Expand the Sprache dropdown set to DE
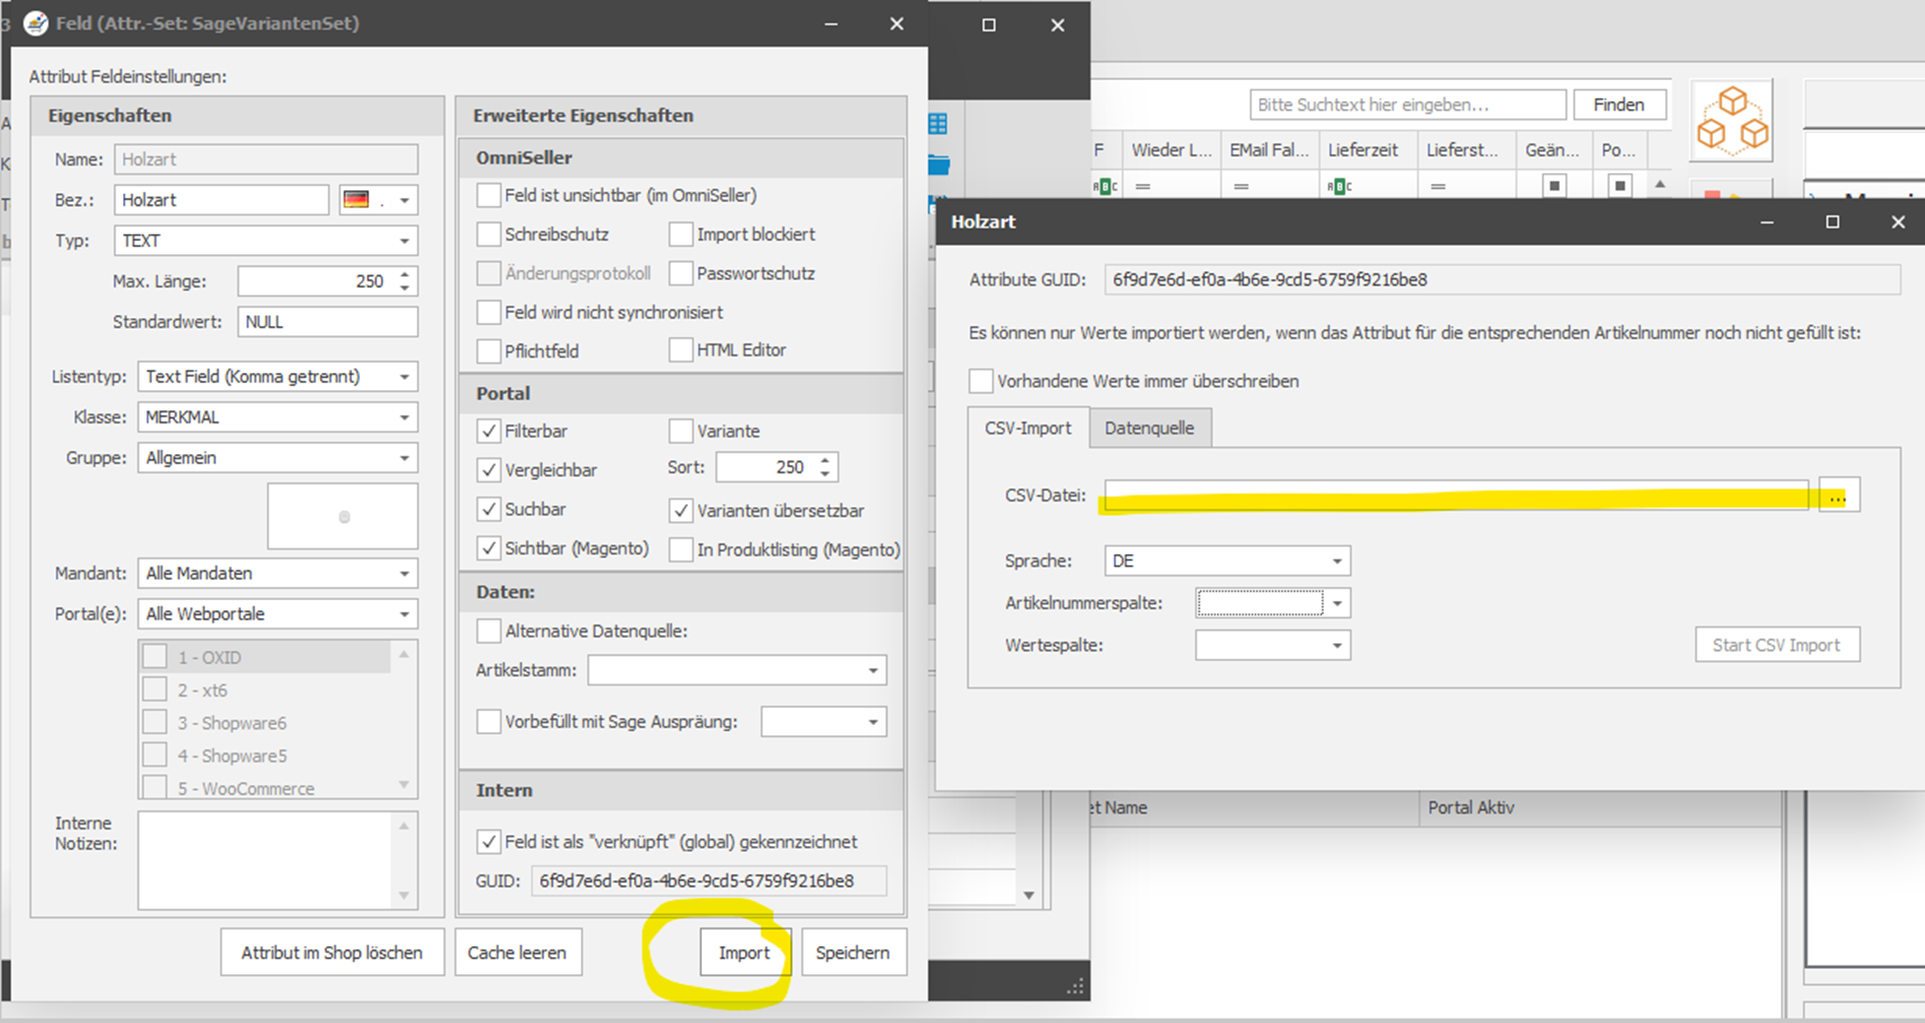 [1227, 561]
